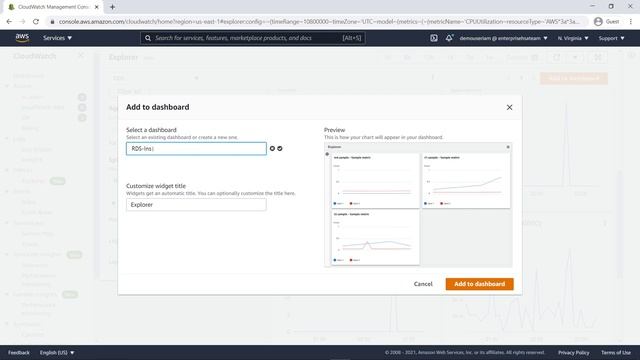Select the CloudWatch Management Console tab
Image resolution: width=640 pixels, height=360 pixels.
tap(53, 7)
